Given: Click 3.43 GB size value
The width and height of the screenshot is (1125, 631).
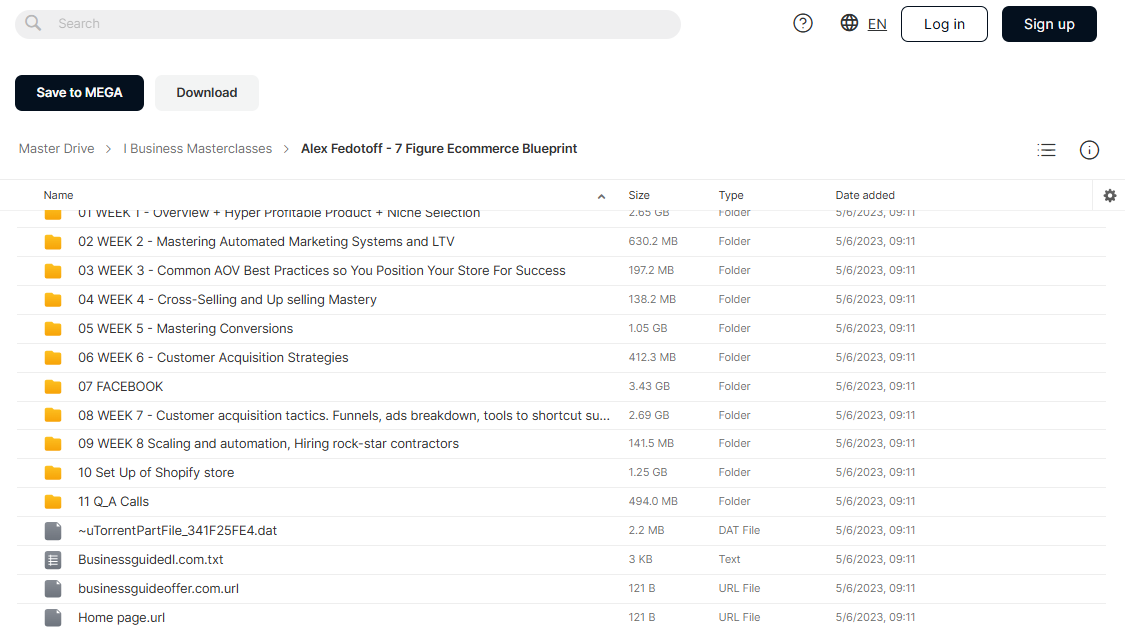Looking at the screenshot, I should 649,386.
